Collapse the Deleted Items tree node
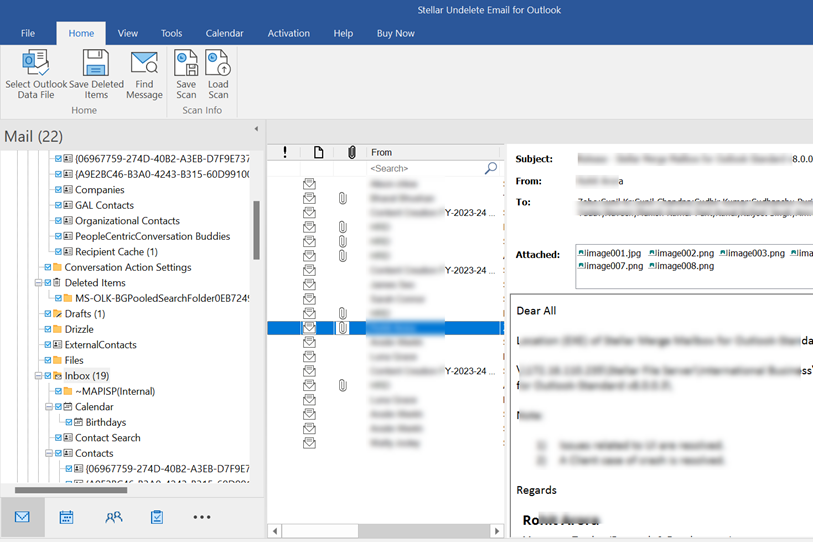813x542 pixels. pyautogui.click(x=38, y=283)
